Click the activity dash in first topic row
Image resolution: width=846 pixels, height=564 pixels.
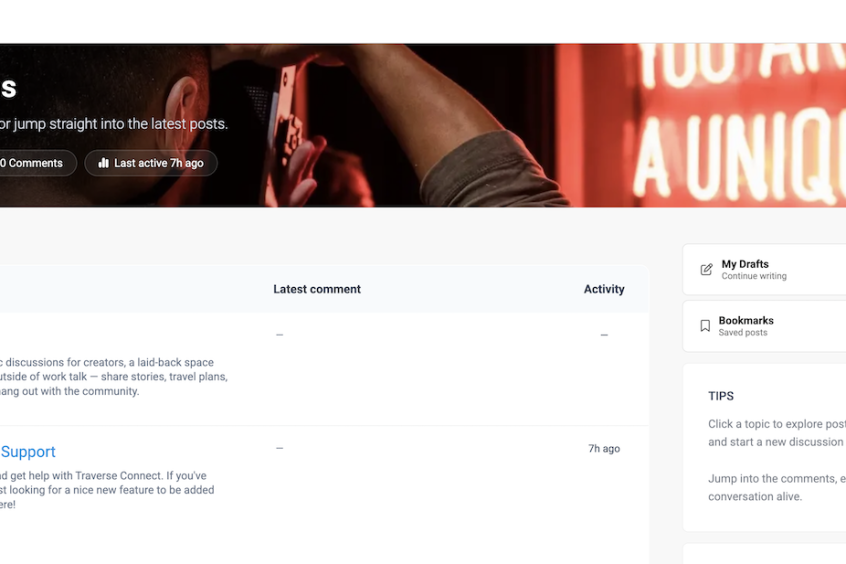pyautogui.click(x=604, y=335)
